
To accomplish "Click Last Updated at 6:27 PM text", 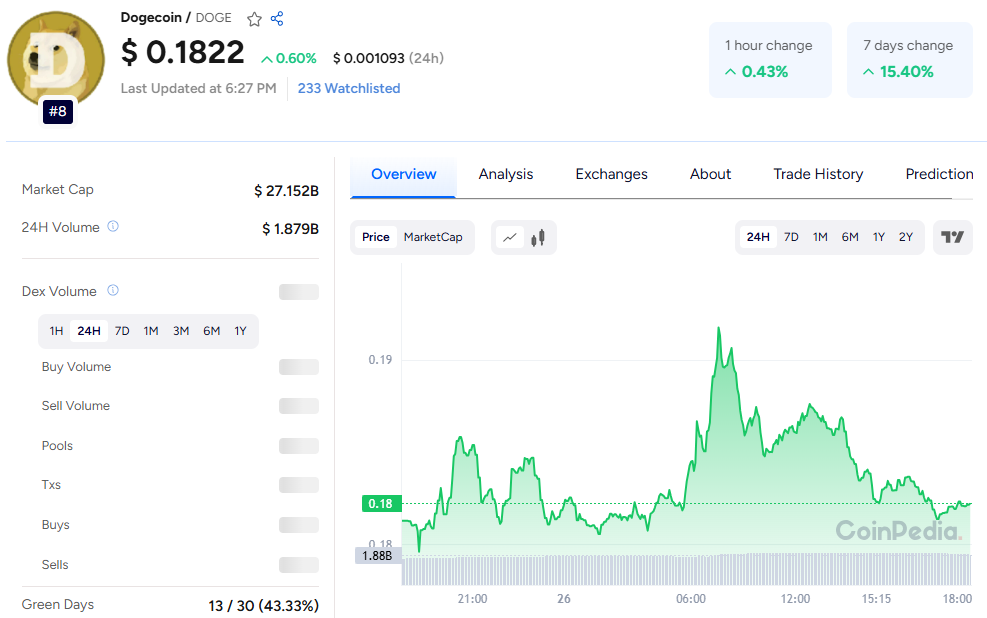I will [x=198, y=88].
